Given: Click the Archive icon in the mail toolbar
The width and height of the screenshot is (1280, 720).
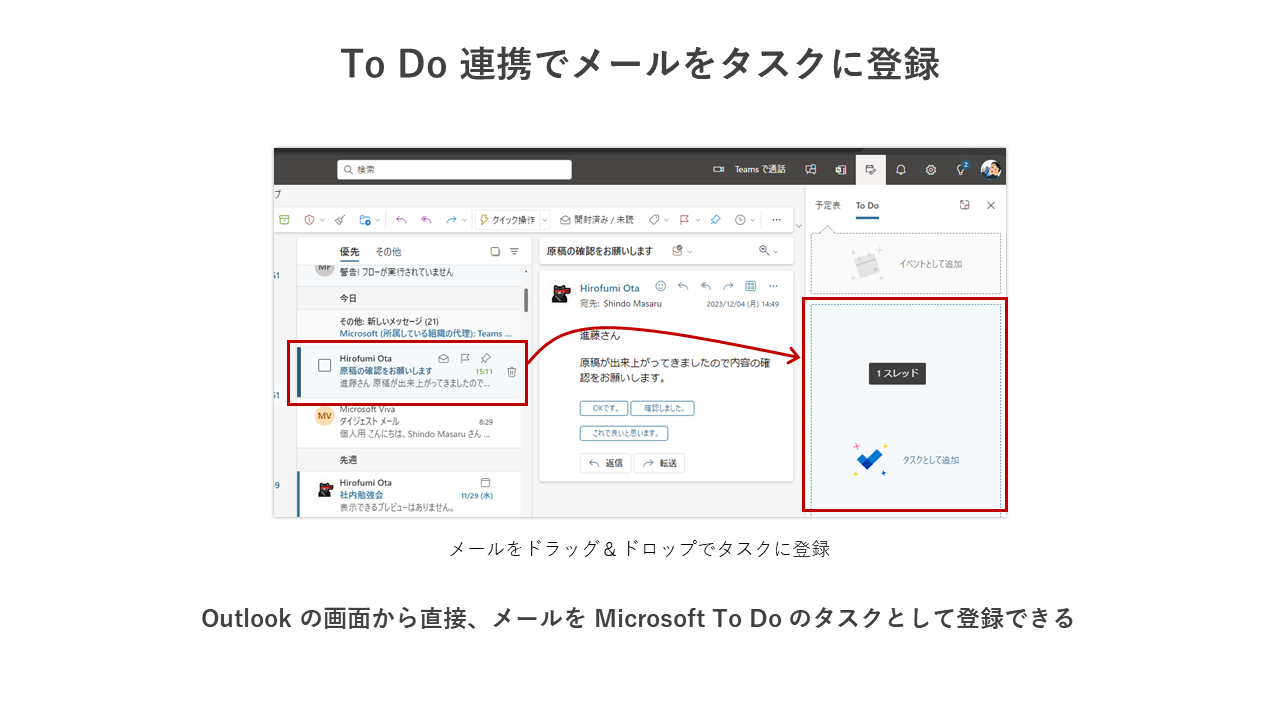Looking at the screenshot, I should click(x=284, y=220).
